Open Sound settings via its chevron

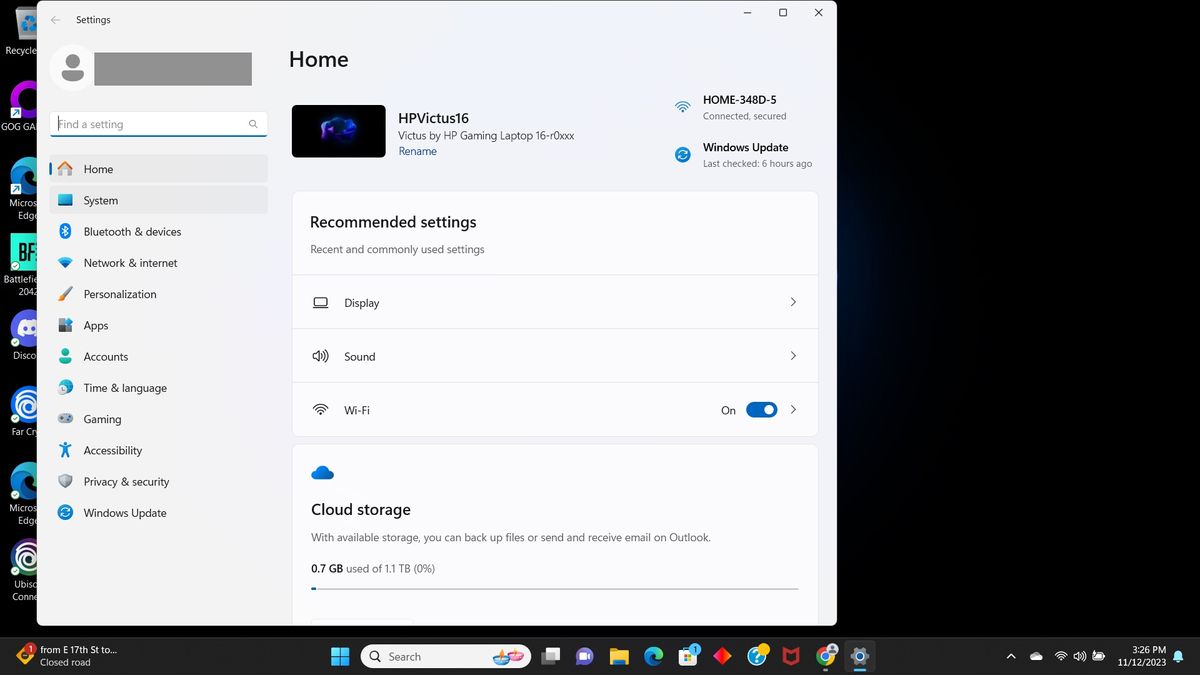pos(792,355)
